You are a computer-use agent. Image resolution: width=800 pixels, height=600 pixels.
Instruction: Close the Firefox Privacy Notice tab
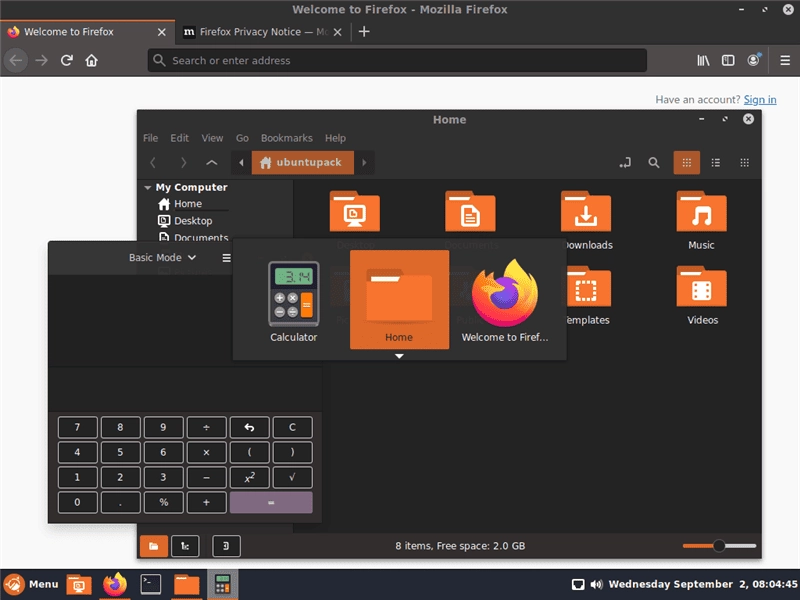pyautogui.click(x=337, y=32)
